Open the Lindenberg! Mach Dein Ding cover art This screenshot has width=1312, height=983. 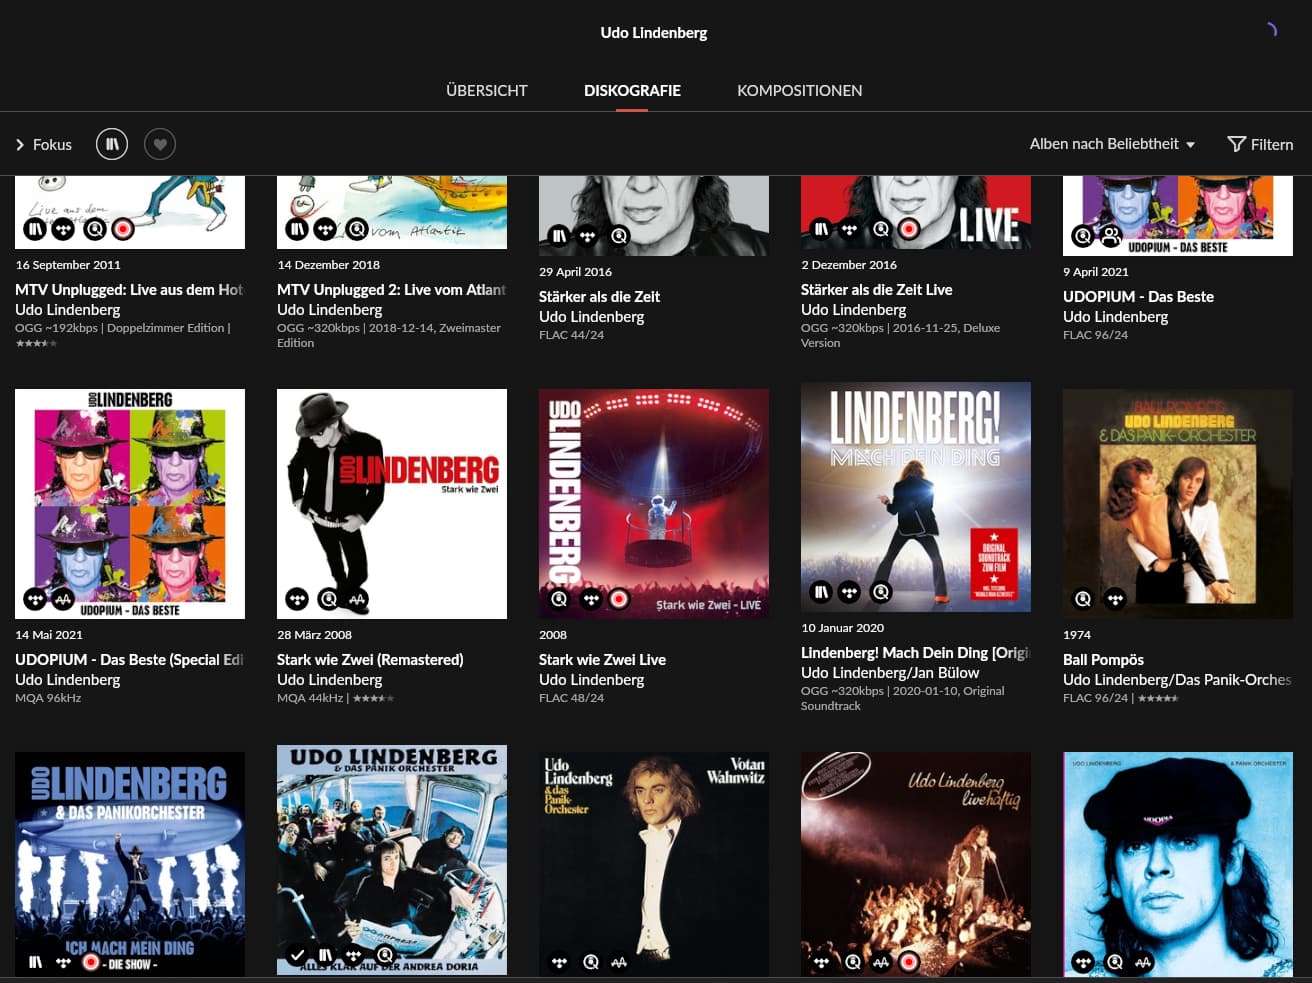tap(916, 497)
